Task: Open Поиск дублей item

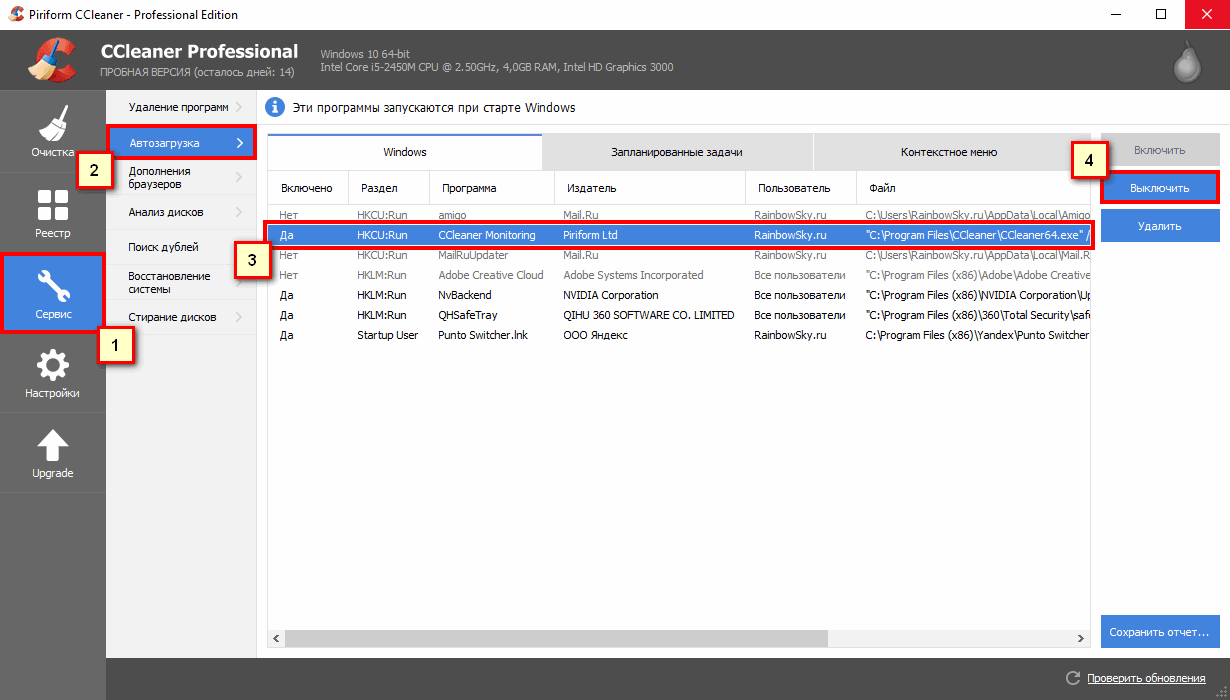Action: pyautogui.click(x=181, y=247)
